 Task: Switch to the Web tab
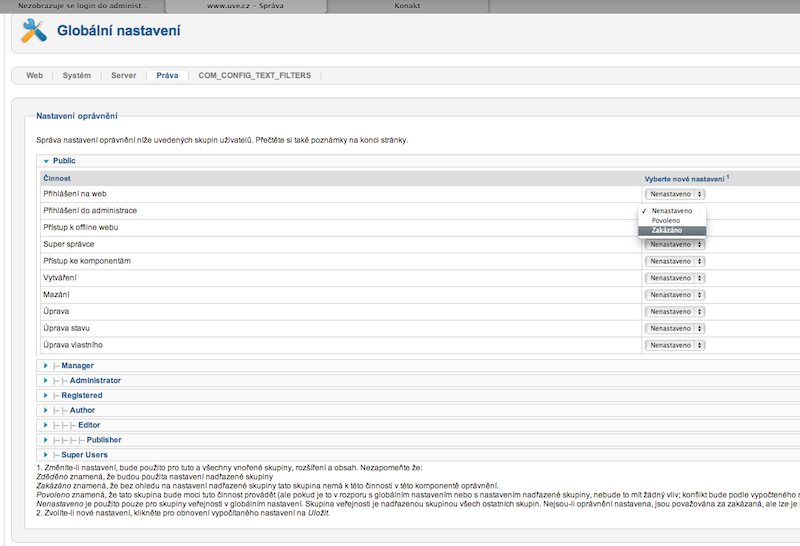(34, 75)
